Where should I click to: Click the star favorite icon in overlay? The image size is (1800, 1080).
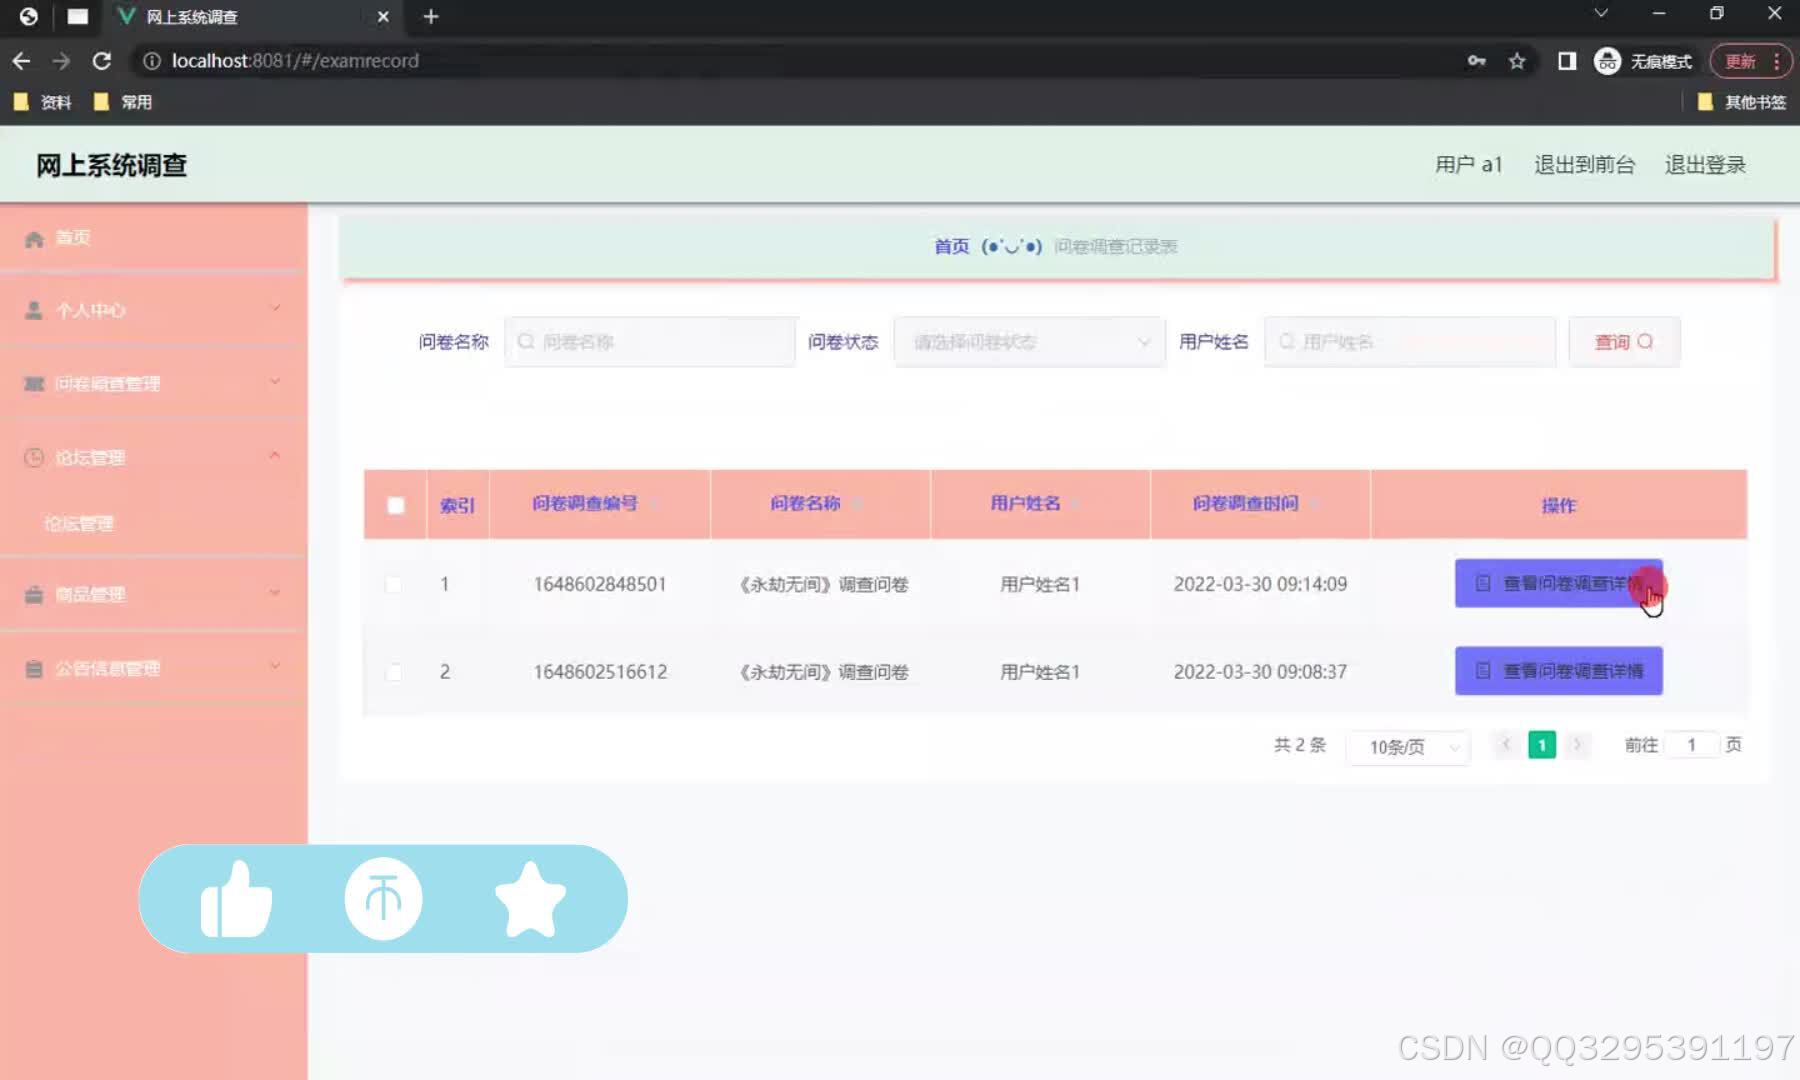[x=530, y=899]
